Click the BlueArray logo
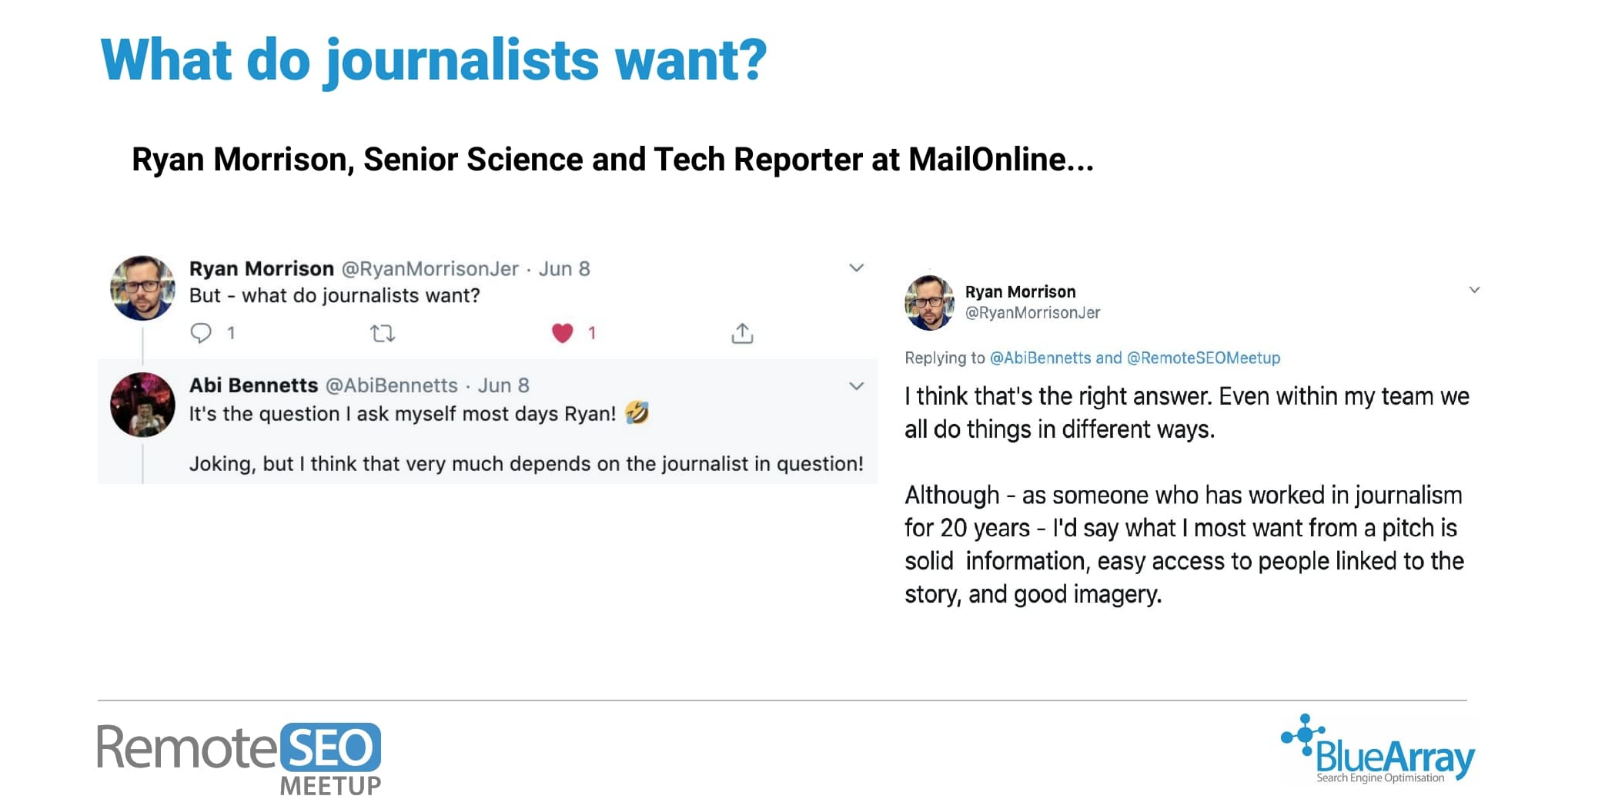1616x810 pixels. pos(1377,749)
